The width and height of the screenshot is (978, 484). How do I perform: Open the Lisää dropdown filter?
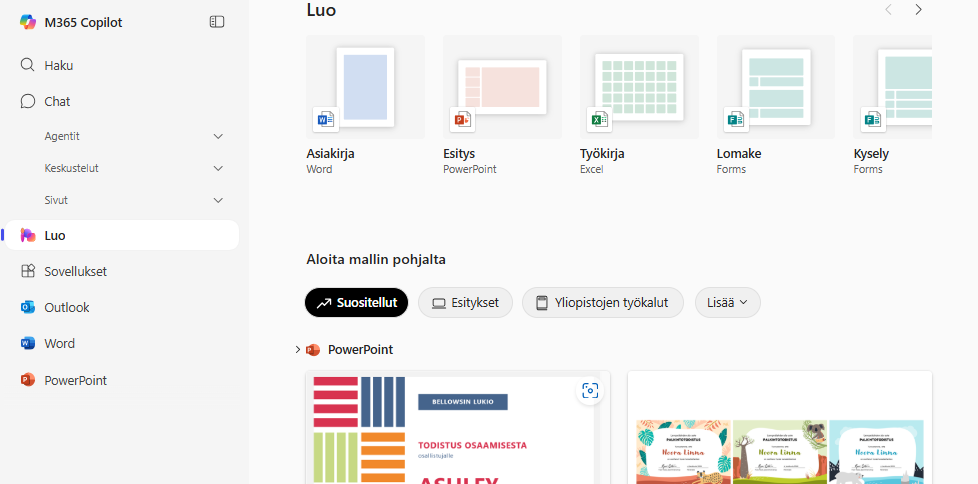click(x=727, y=302)
